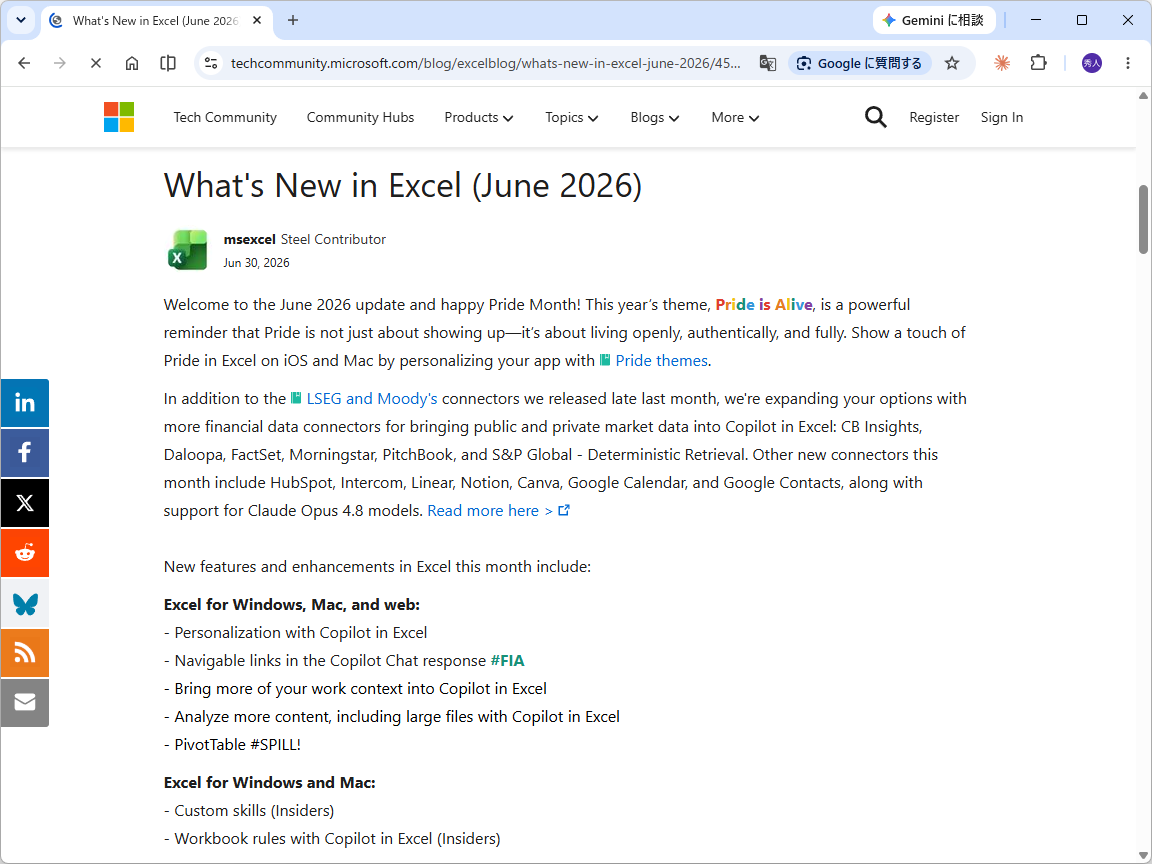Share article on X

click(x=24, y=503)
